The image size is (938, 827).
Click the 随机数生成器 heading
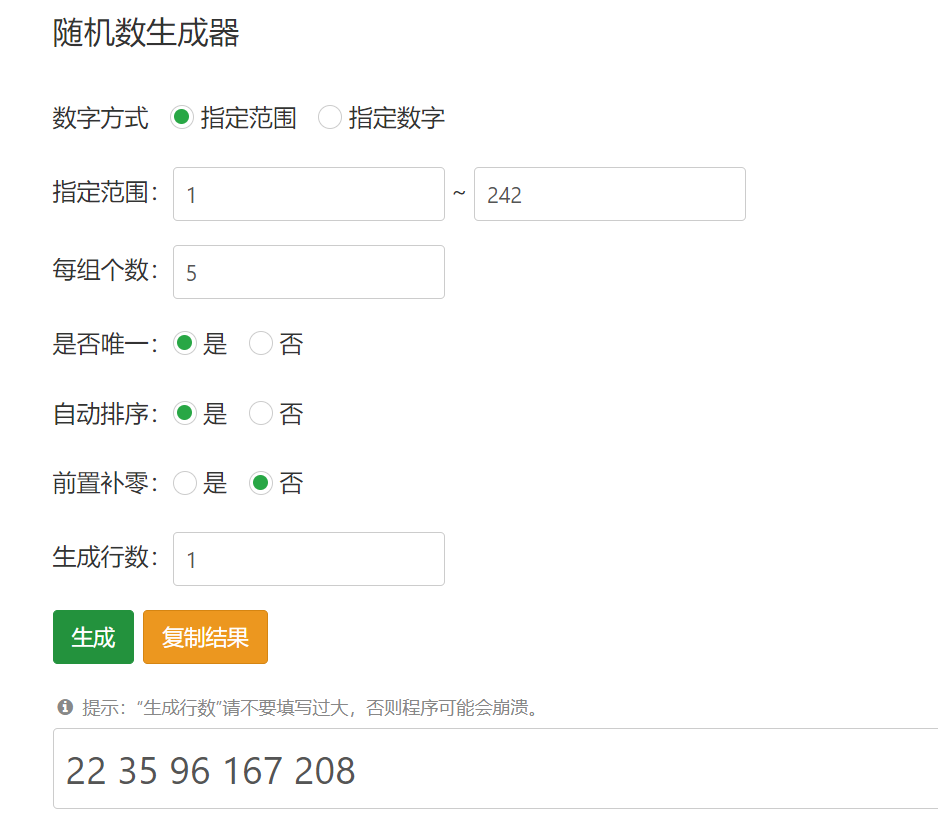click(x=146, y=32)
